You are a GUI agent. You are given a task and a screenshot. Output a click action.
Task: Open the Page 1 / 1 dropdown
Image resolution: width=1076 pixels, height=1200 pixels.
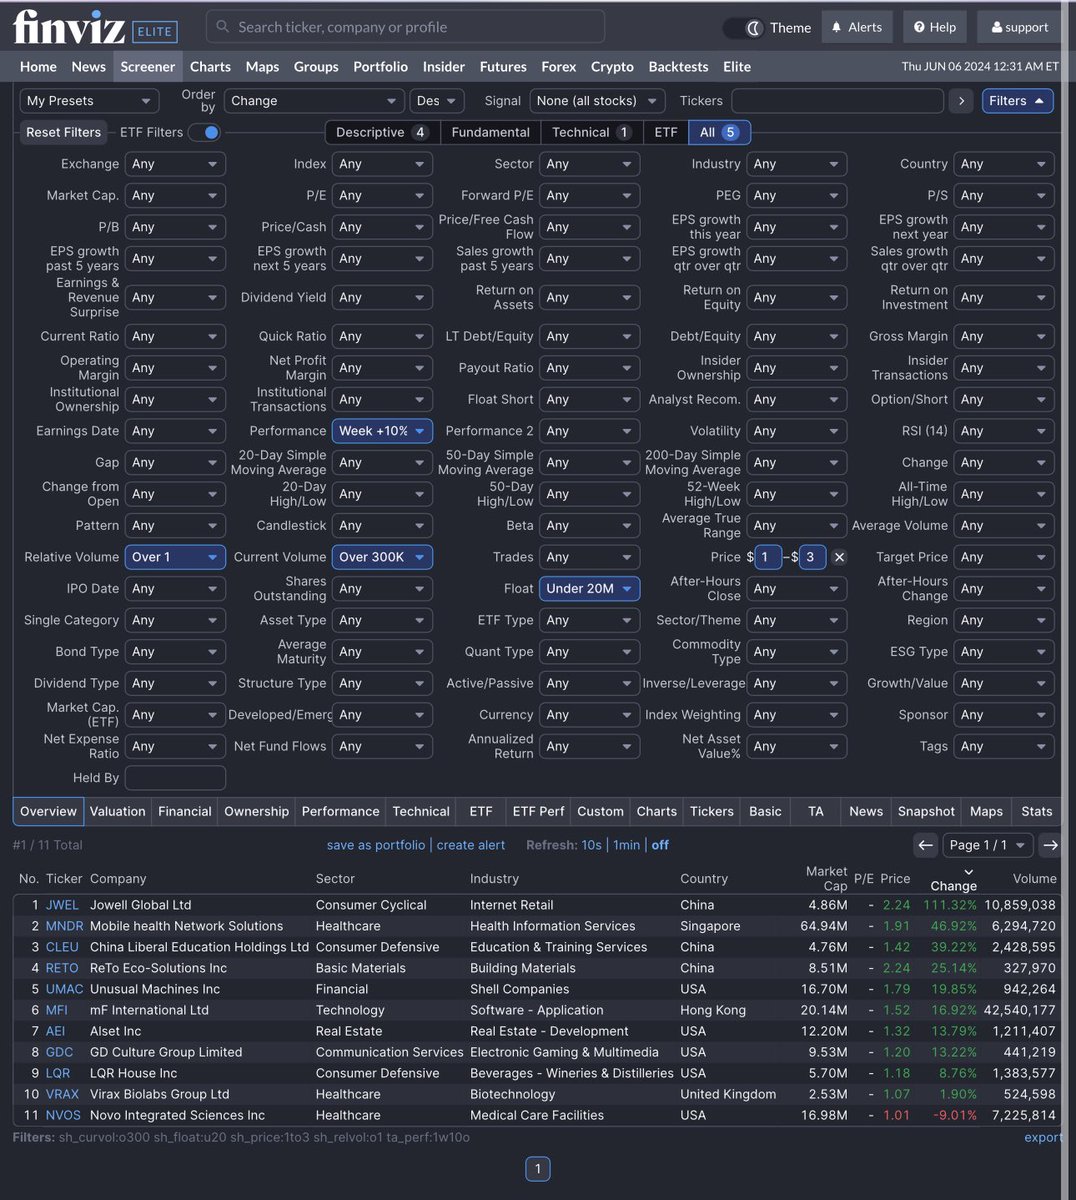(987, 845)
